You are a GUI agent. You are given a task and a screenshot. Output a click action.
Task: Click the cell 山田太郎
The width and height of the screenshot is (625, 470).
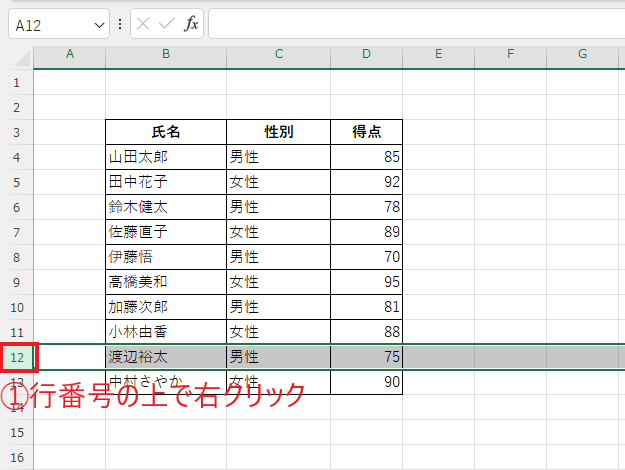pos(166,157)
